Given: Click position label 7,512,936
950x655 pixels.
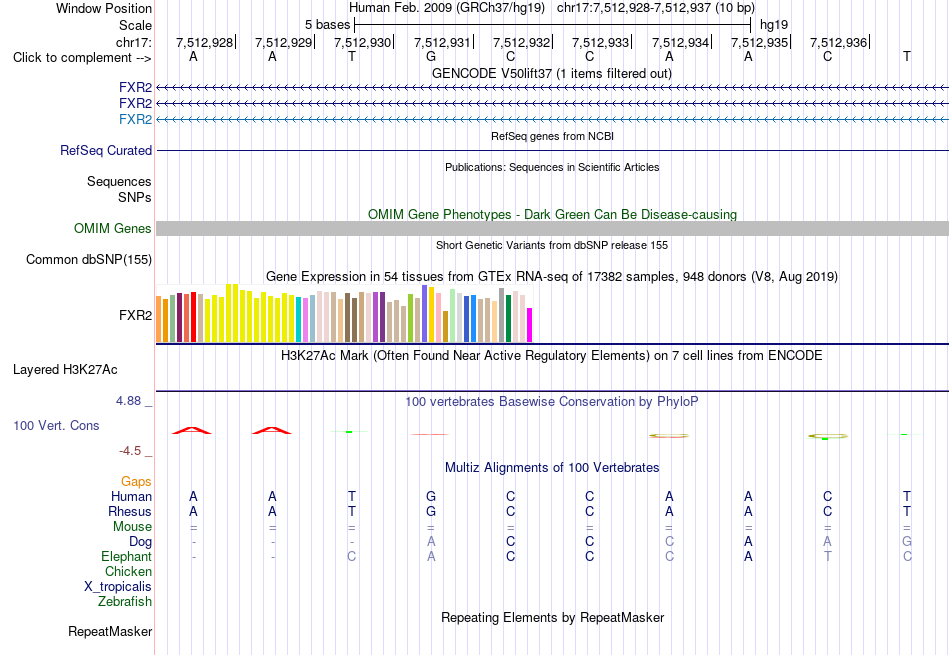Looking at the screenshot, I should [x=839, y=42].
